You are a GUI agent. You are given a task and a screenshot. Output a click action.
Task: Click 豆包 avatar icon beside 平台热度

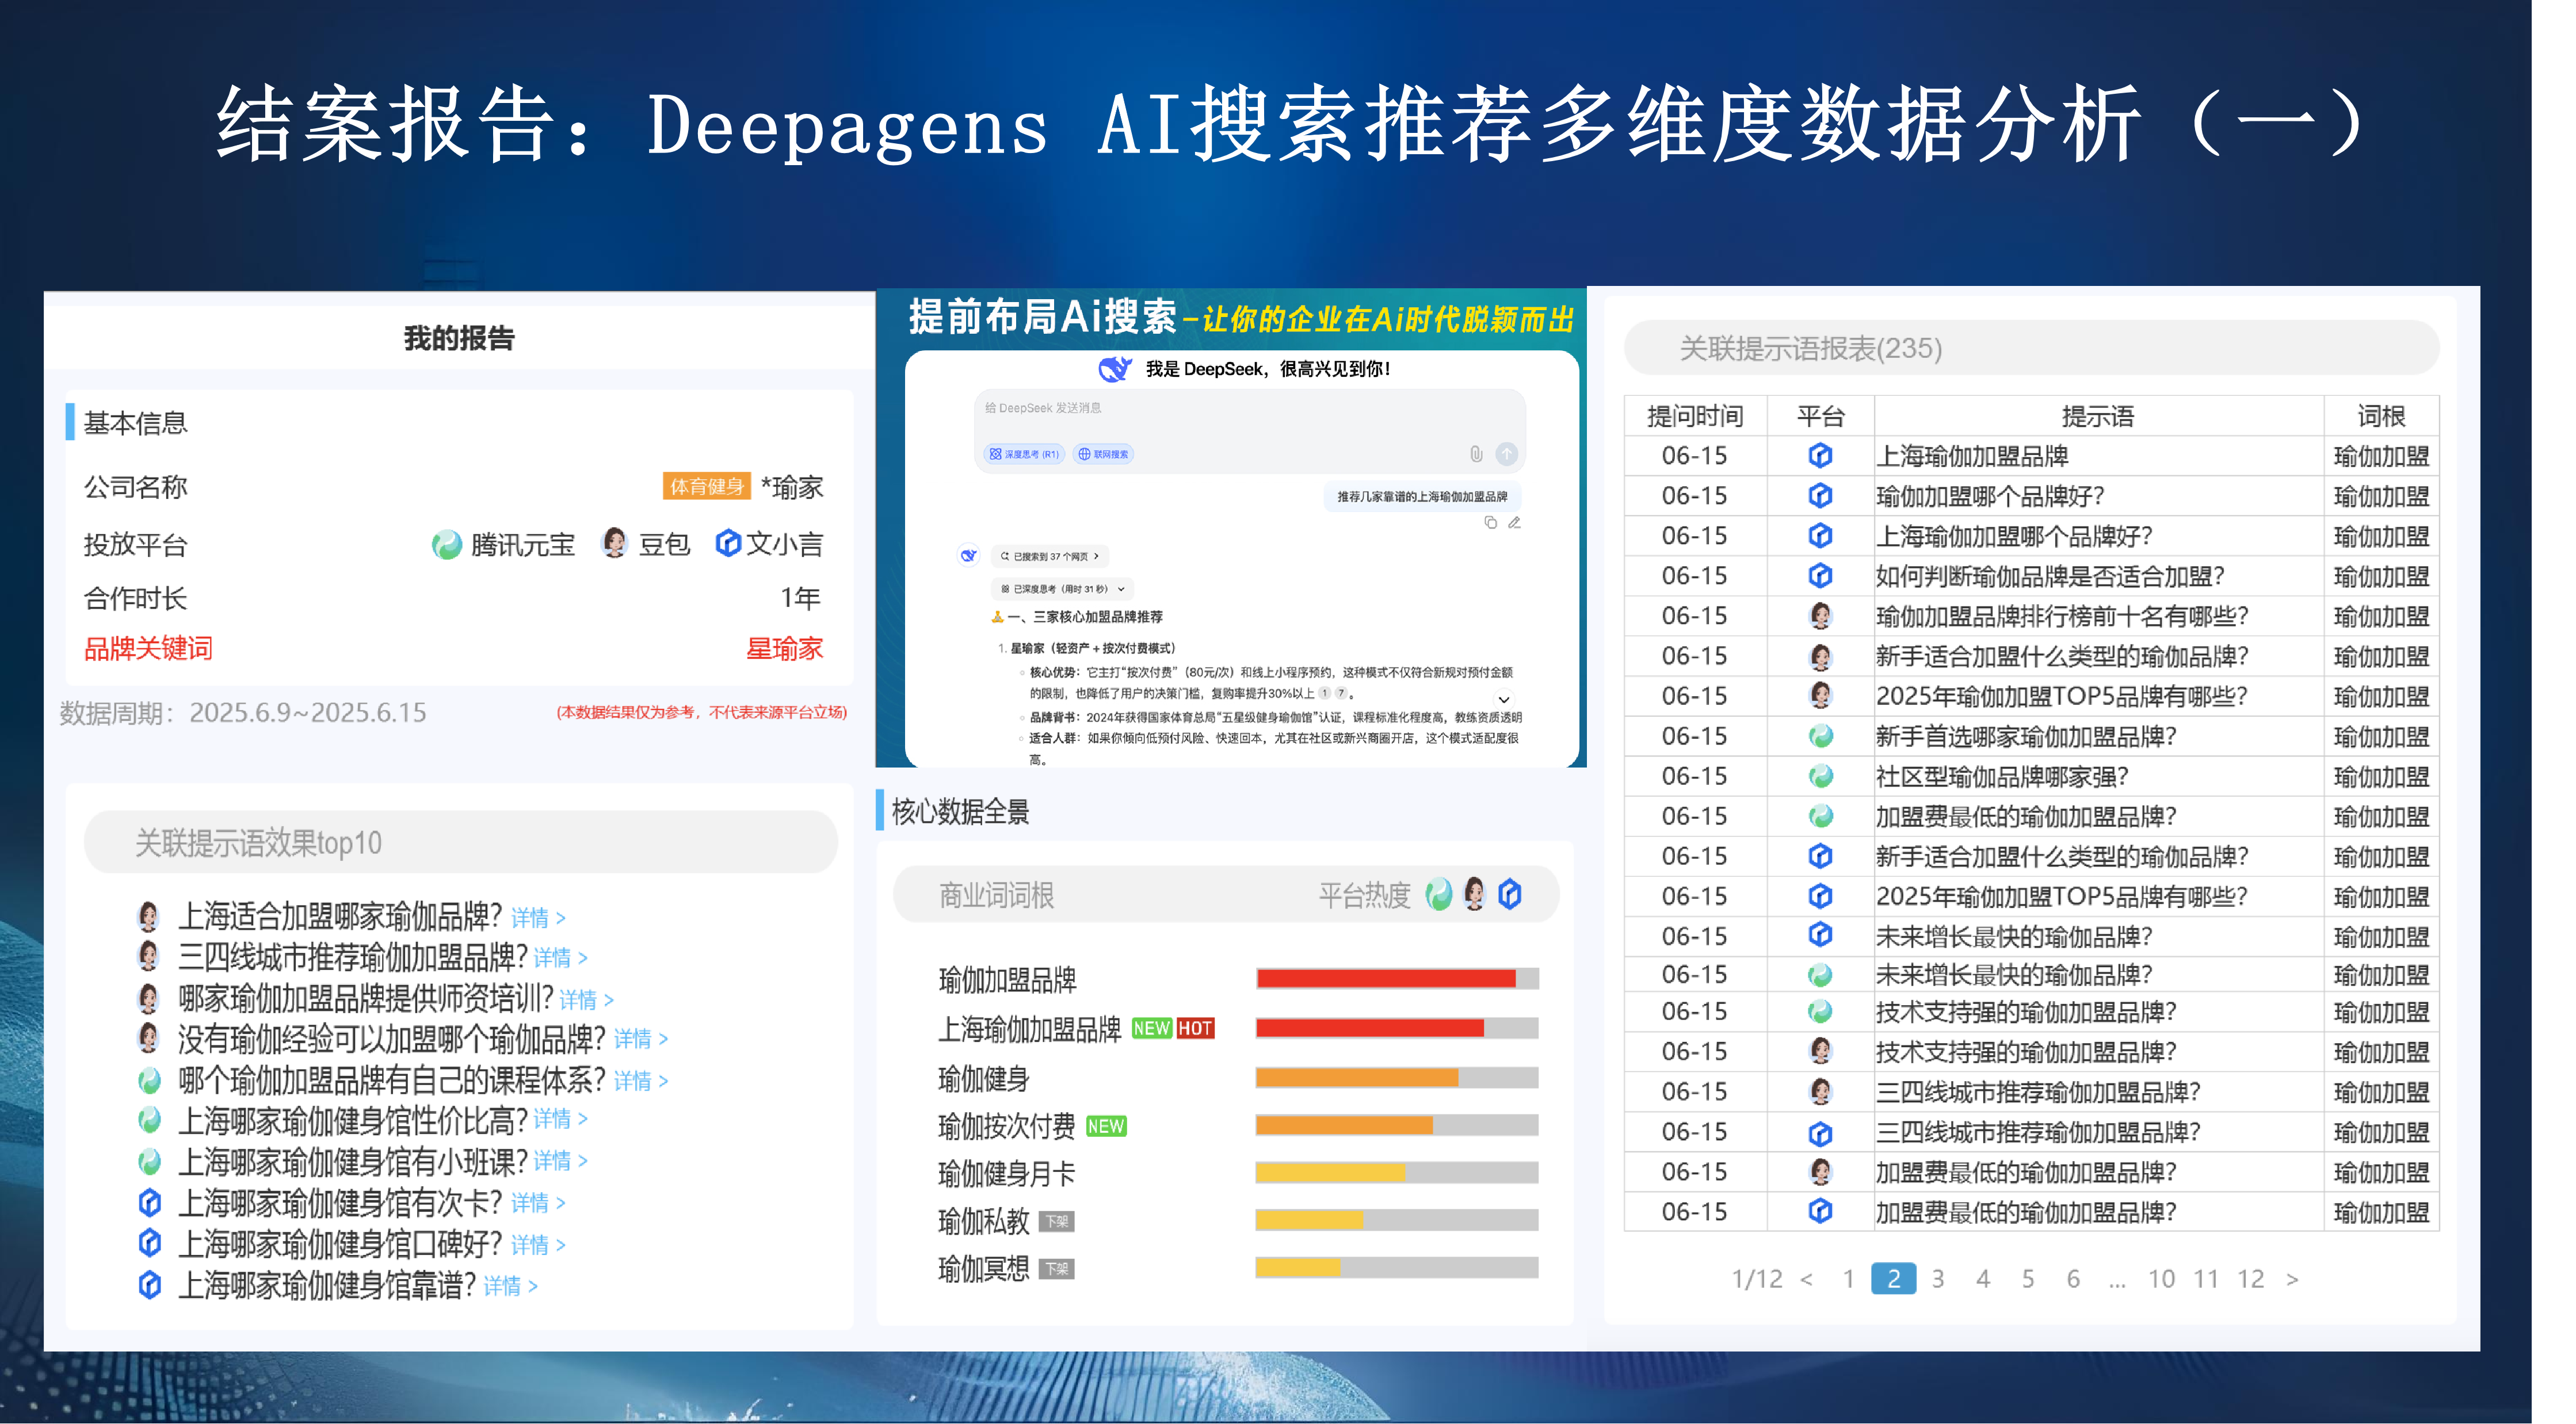[1474, 894]
